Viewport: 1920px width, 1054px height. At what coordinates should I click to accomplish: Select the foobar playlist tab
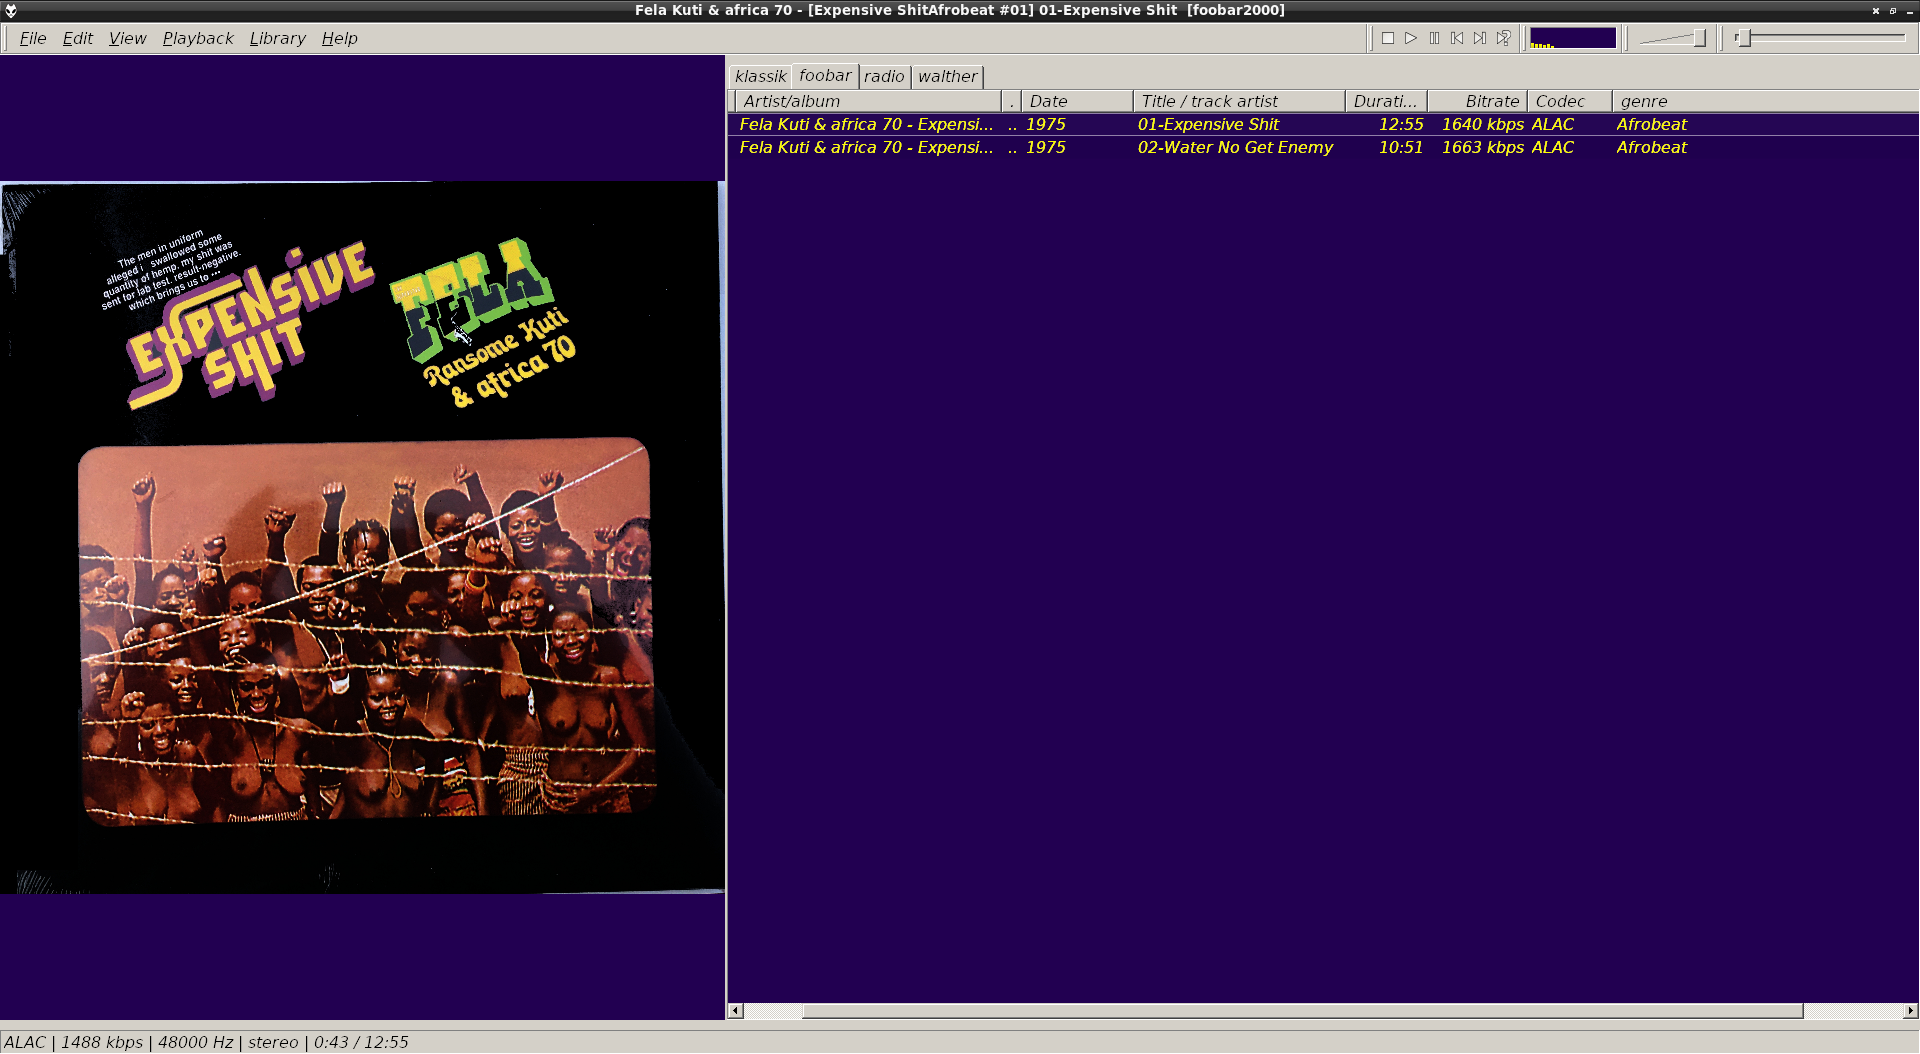825,75
